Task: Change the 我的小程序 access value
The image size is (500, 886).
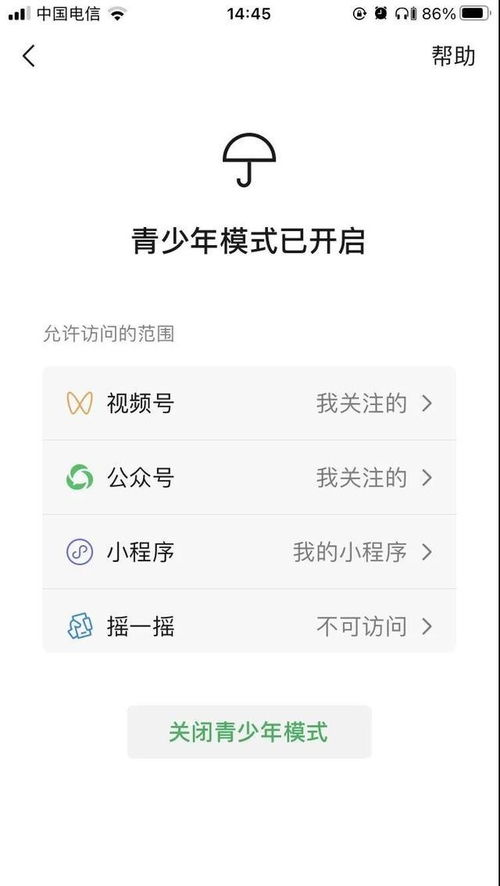Action: pos(350,552)
